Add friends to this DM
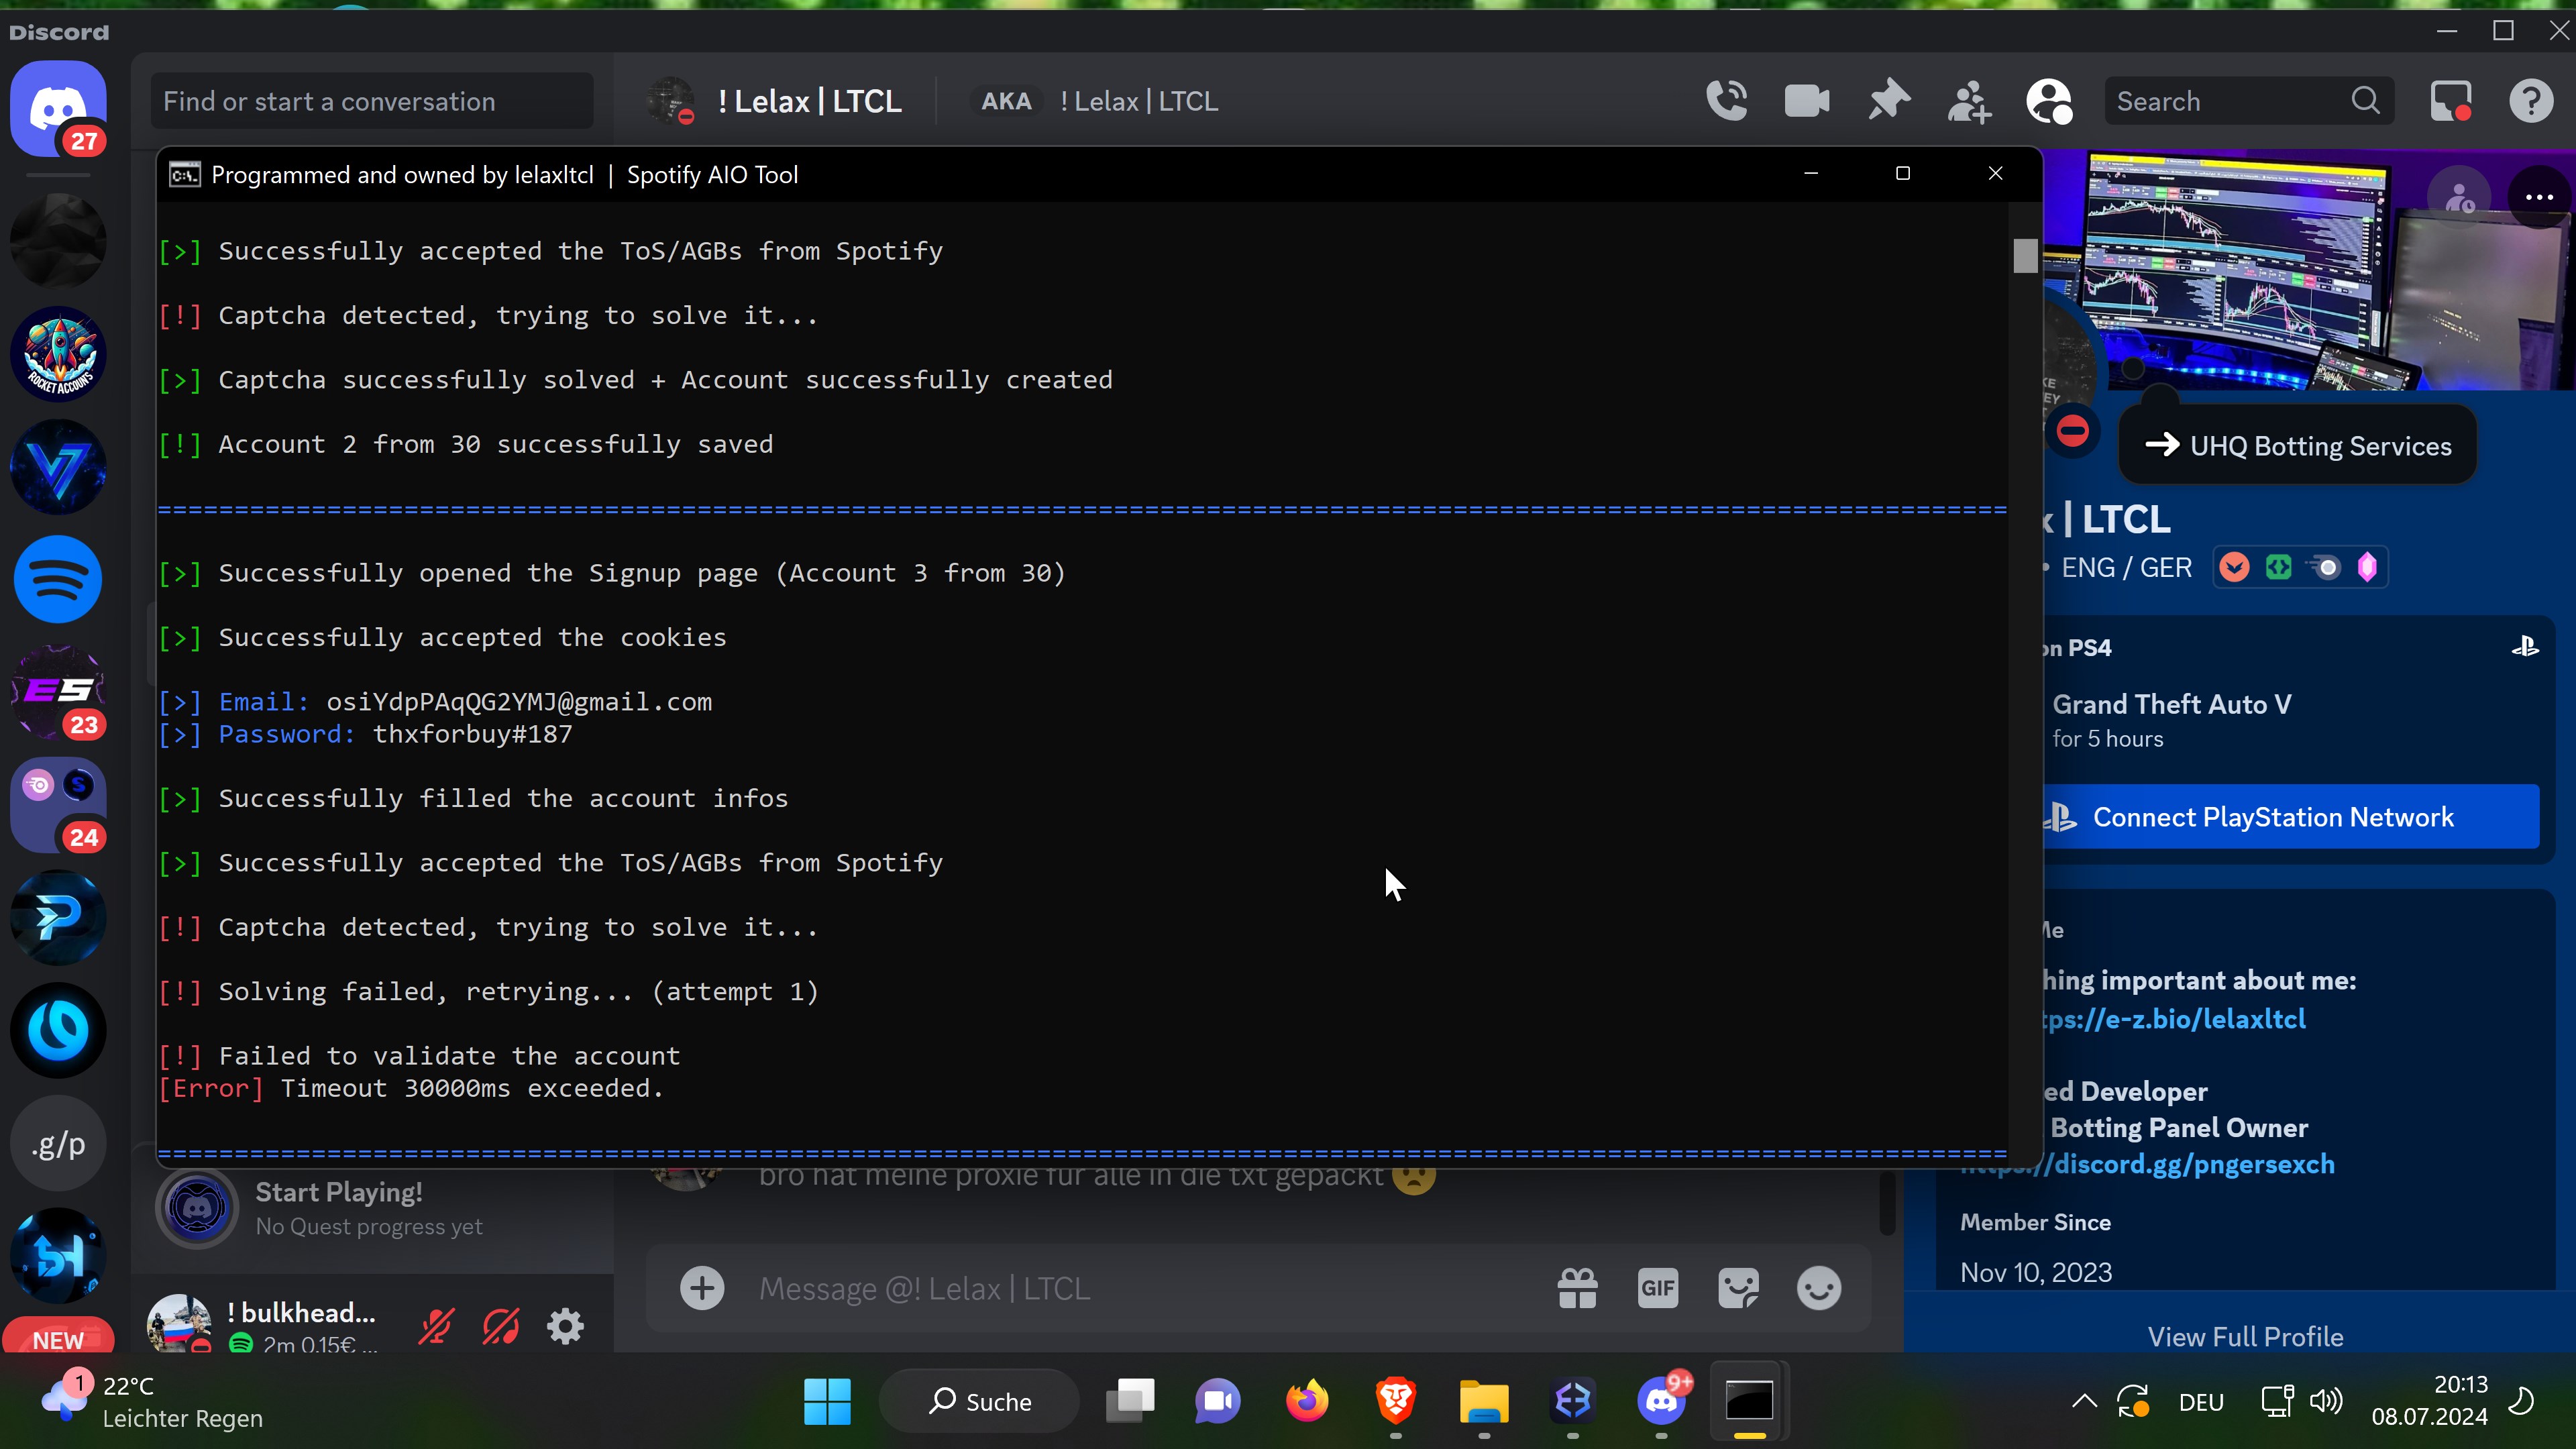Image resolution: width=2576 pixels, height=1449 pixels. pyautogui.click(x=1969, y=101)
